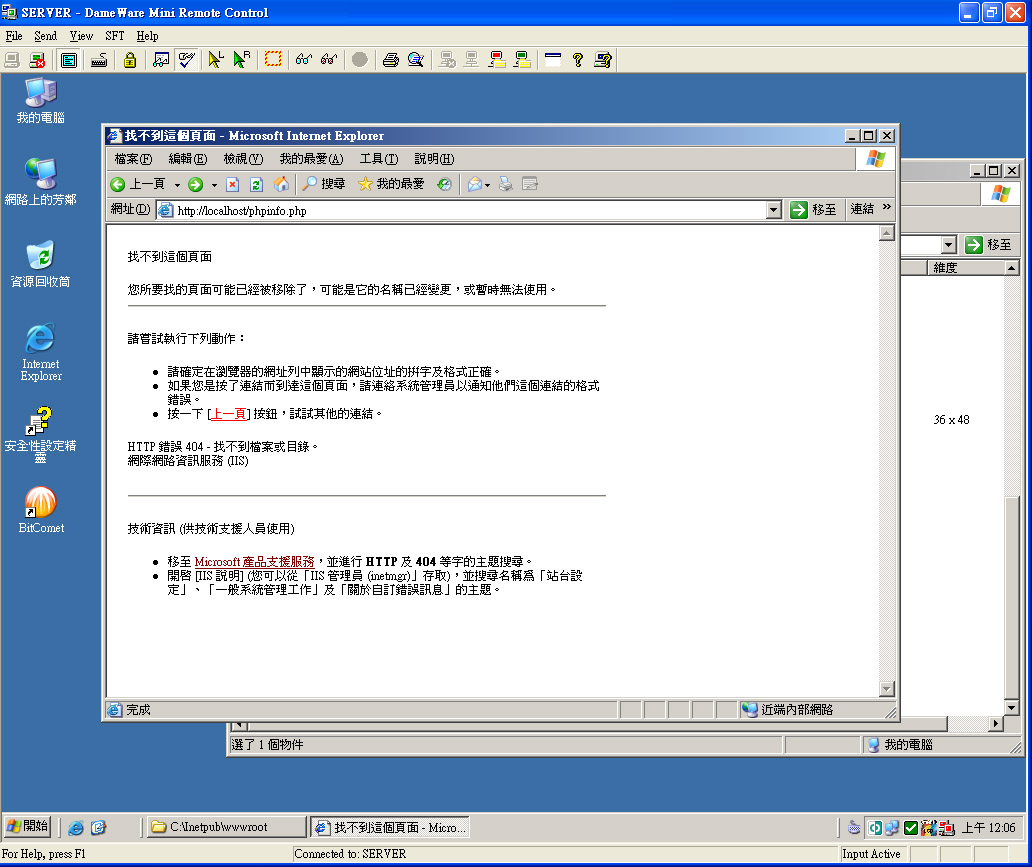Click the padlock lock icon
Viewport: 1032px width, 867px height.
tap(130, 60)
